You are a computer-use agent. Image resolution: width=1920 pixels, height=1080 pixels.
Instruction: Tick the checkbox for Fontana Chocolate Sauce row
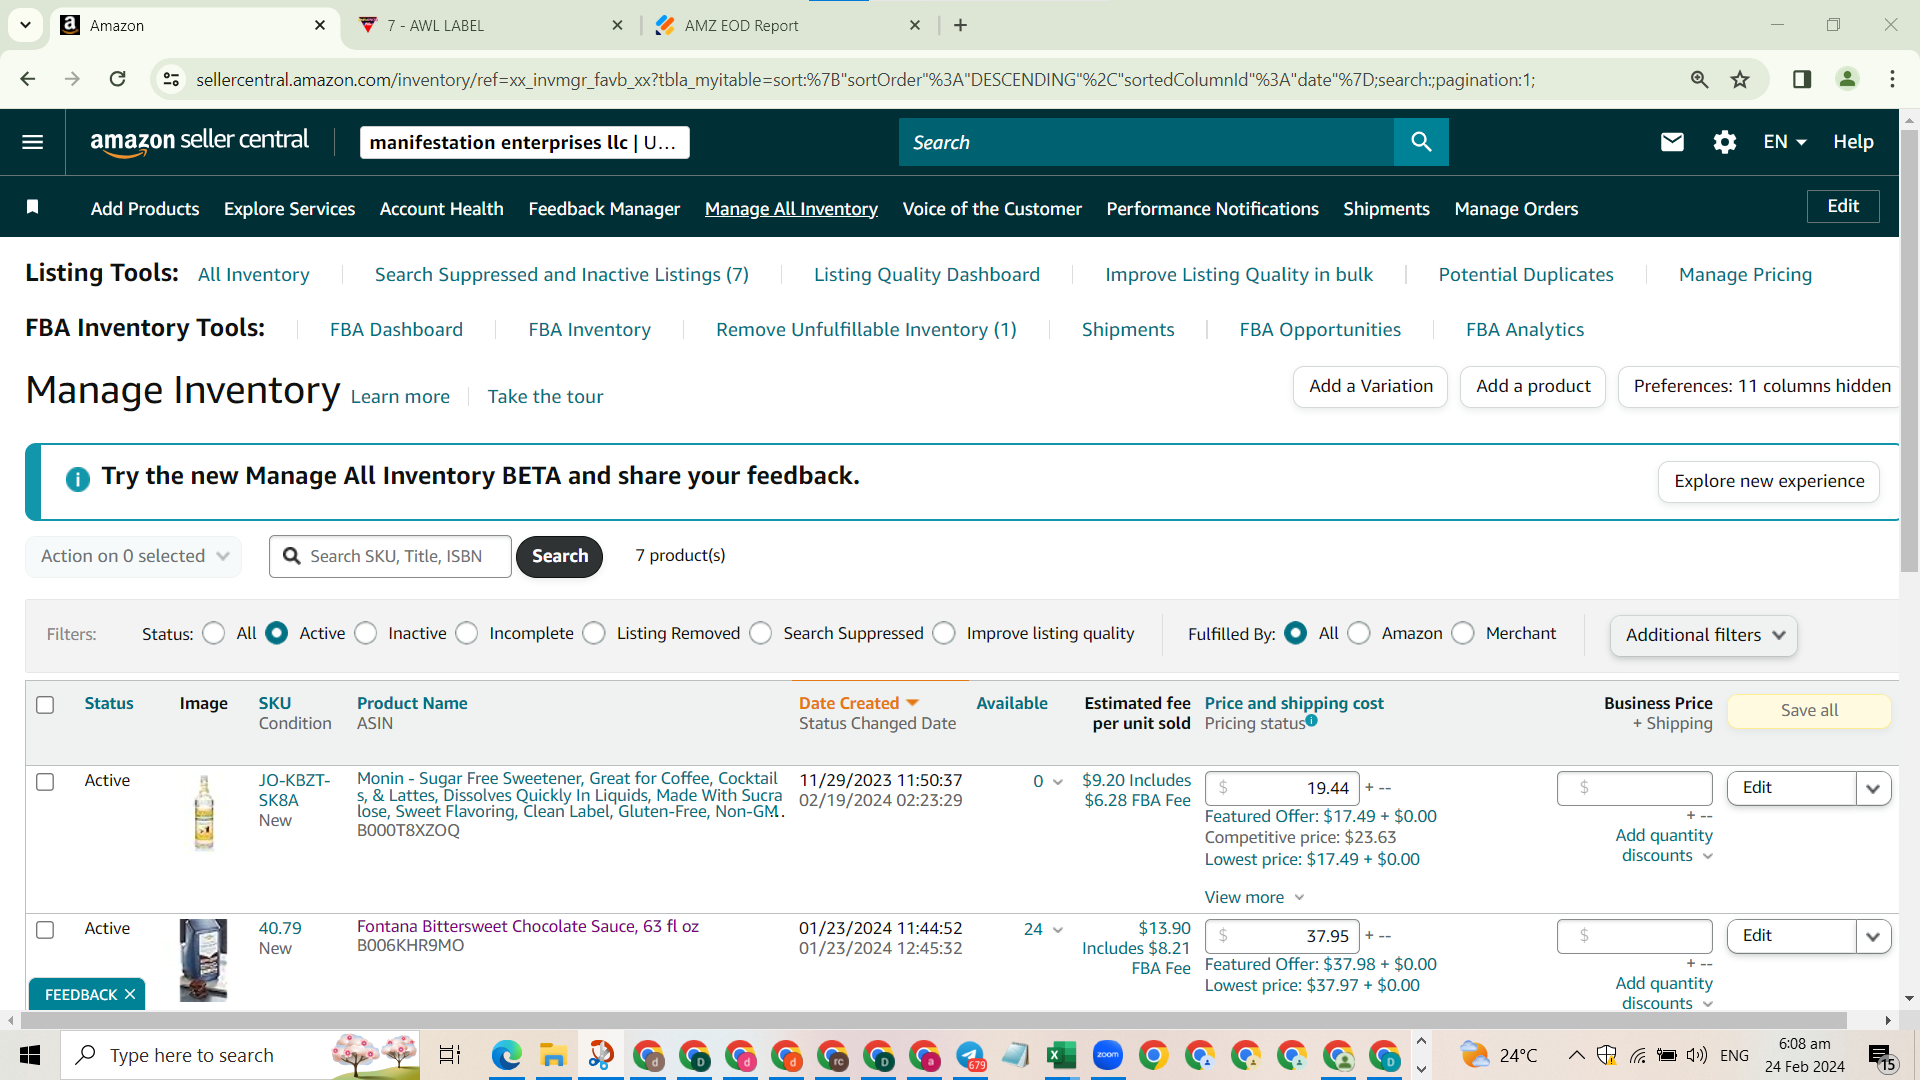pos(45,929)
